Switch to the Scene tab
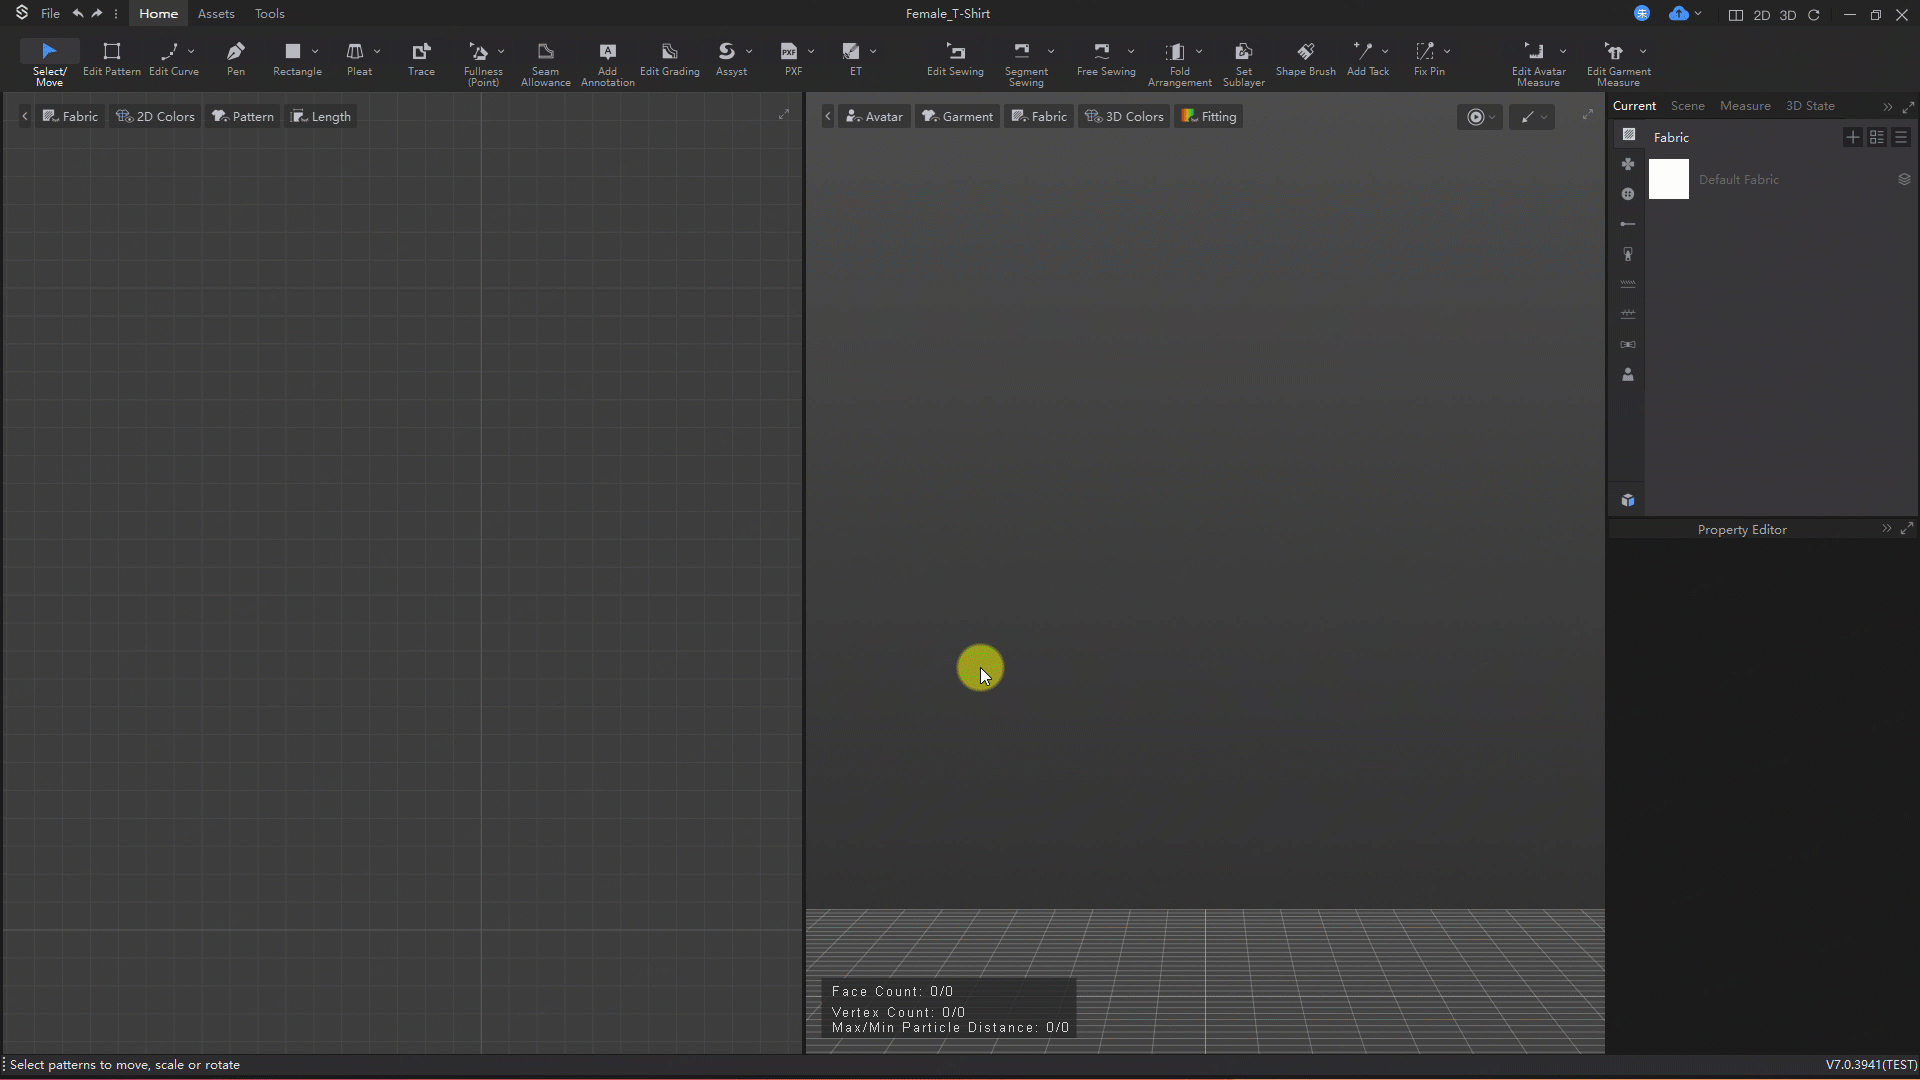 (1687, 105)
